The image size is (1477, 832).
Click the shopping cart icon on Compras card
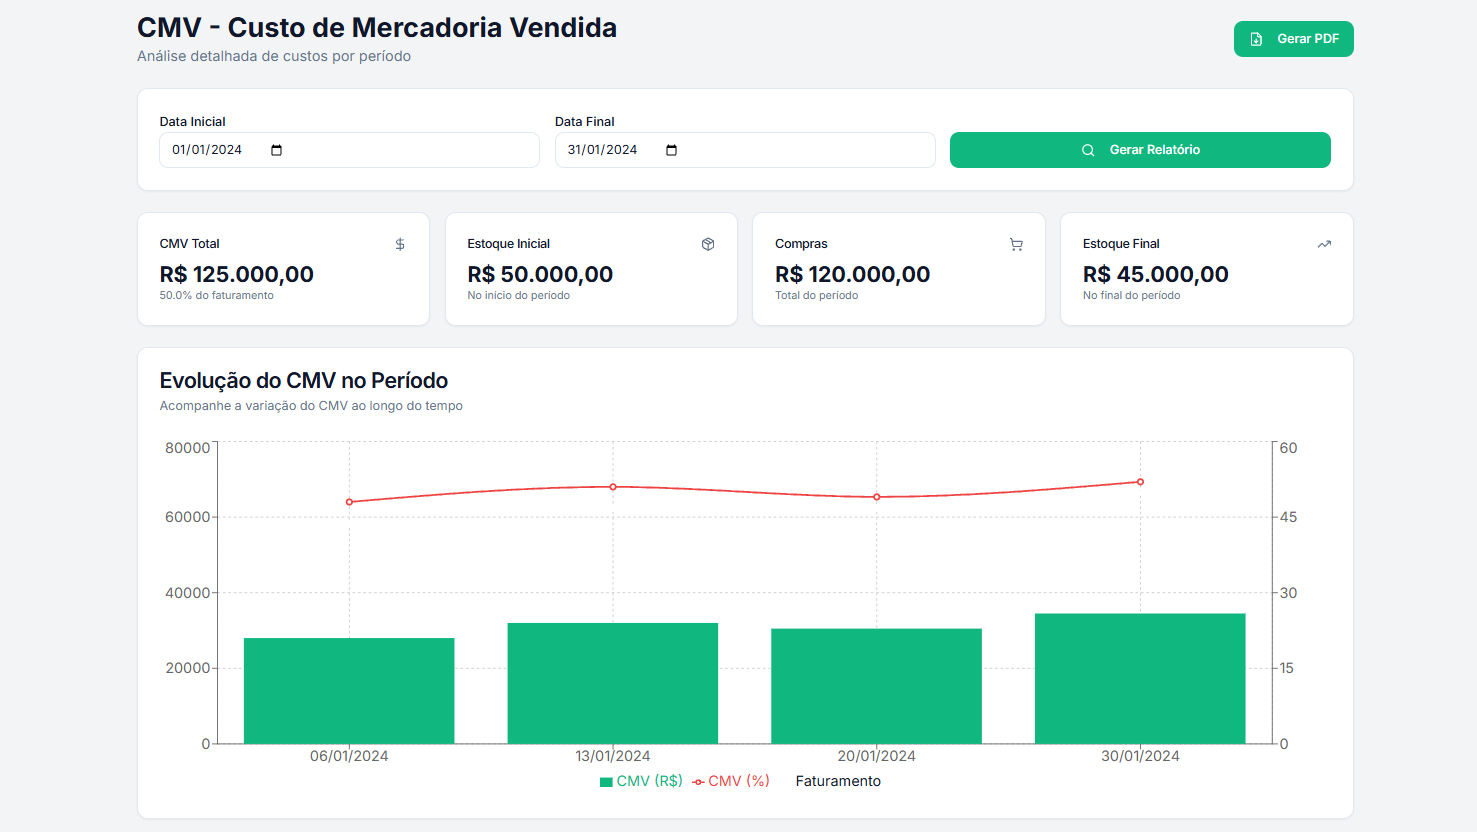1016,243
